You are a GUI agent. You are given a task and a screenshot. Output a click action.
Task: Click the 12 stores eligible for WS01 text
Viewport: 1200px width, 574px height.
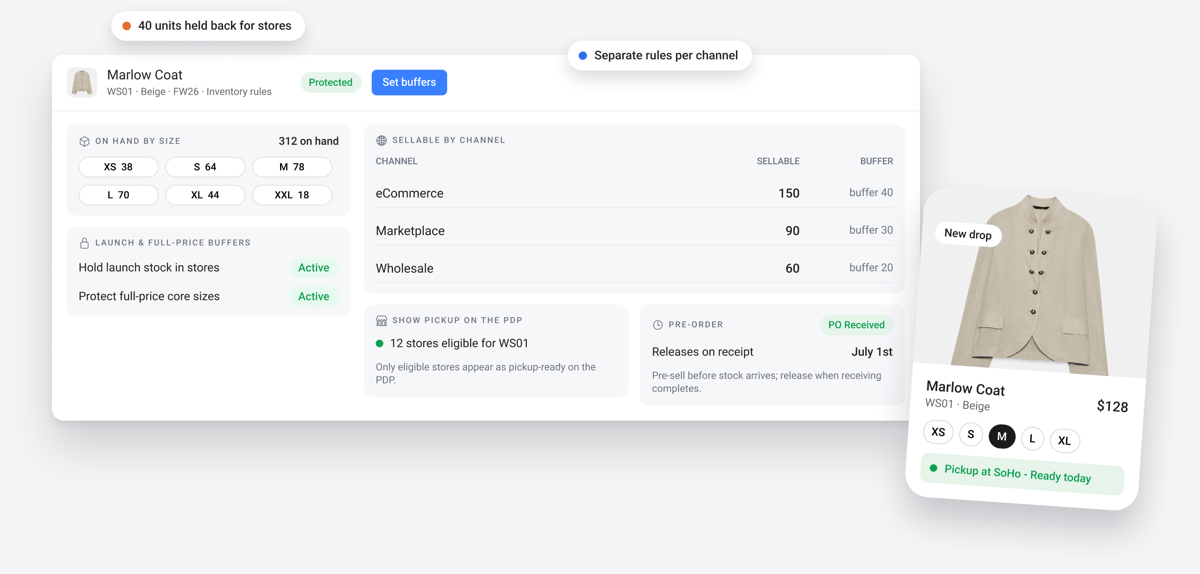click(x=458, y=343)
